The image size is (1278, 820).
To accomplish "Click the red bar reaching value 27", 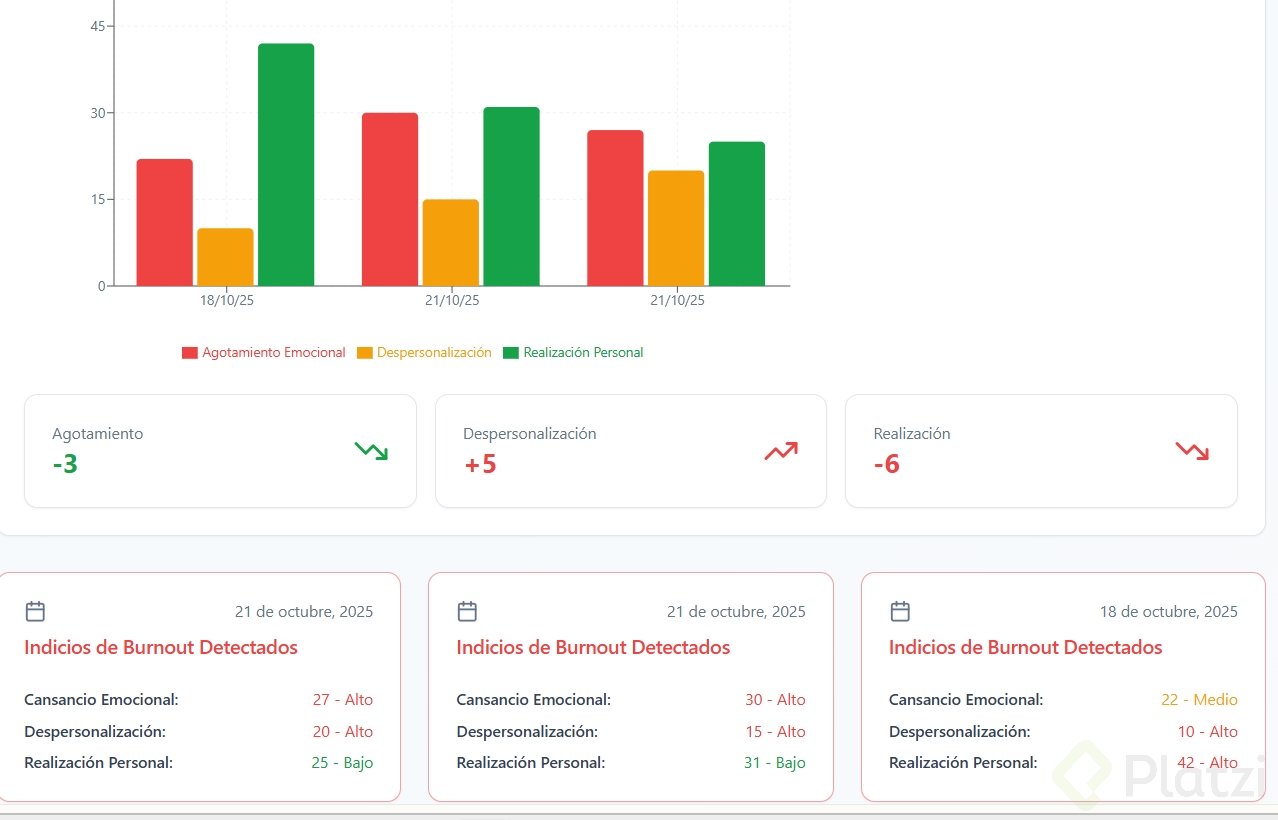I will [615, 208].
